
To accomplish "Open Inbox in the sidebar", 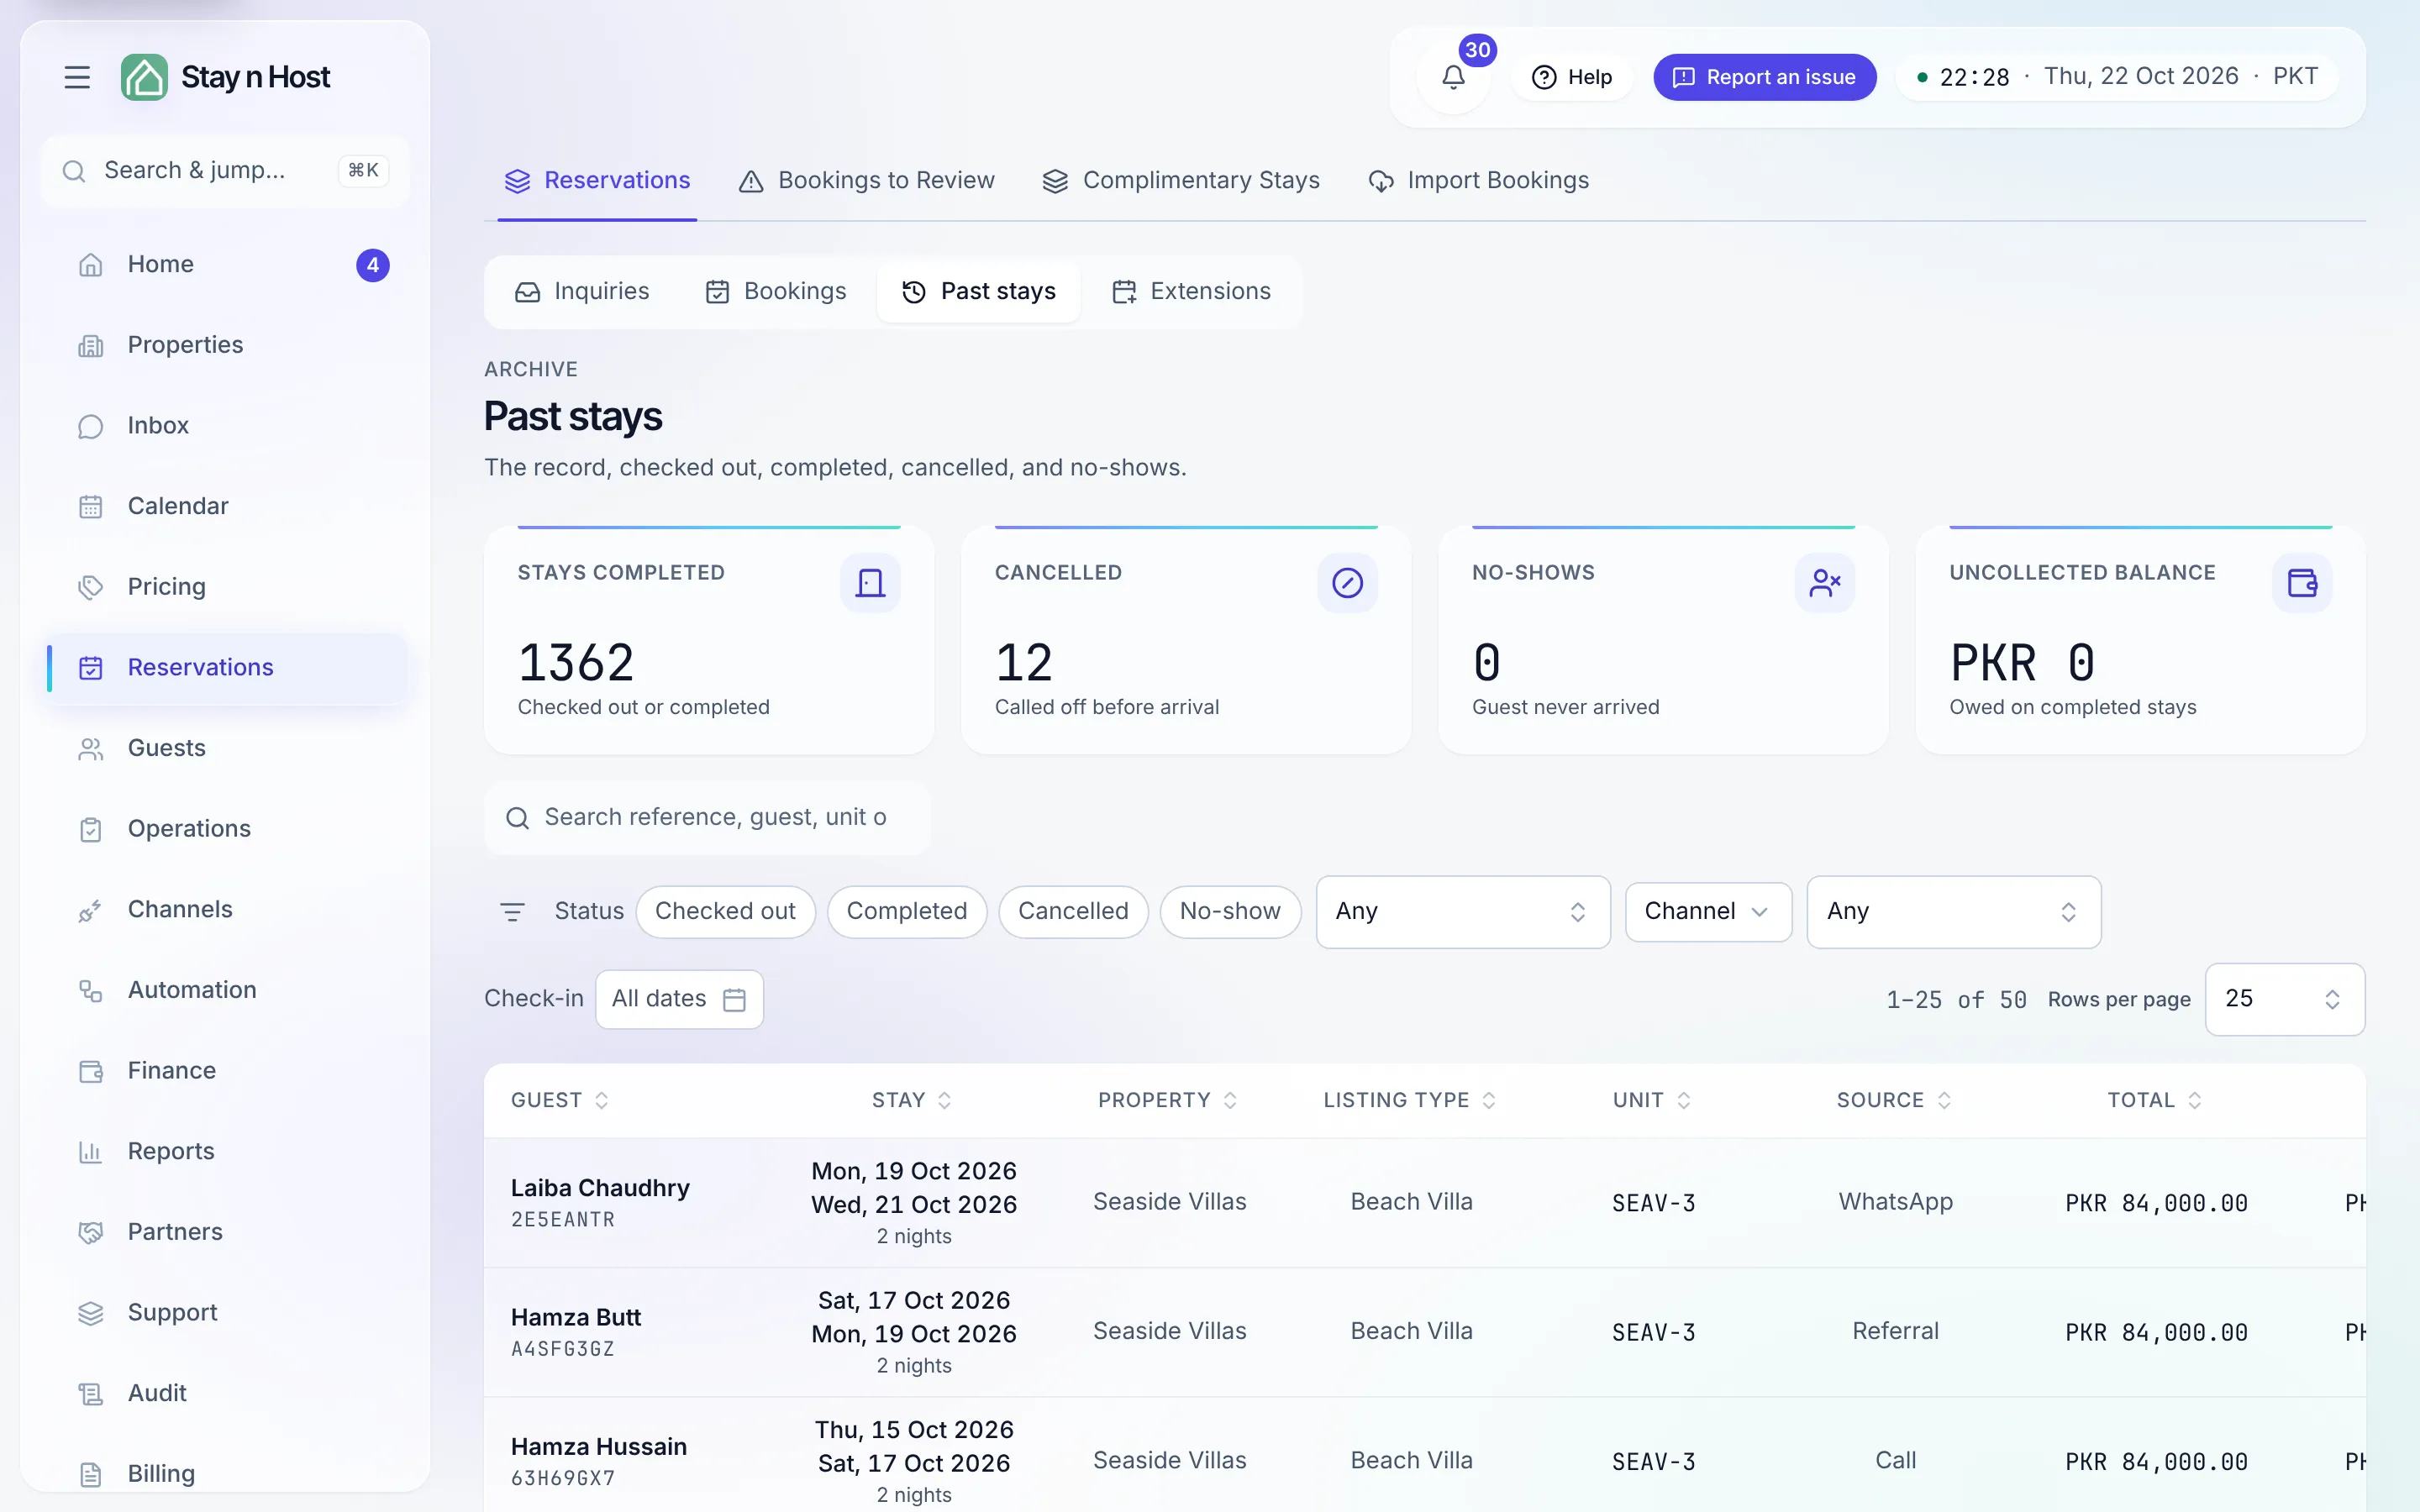I will click(x=227, y=425).
